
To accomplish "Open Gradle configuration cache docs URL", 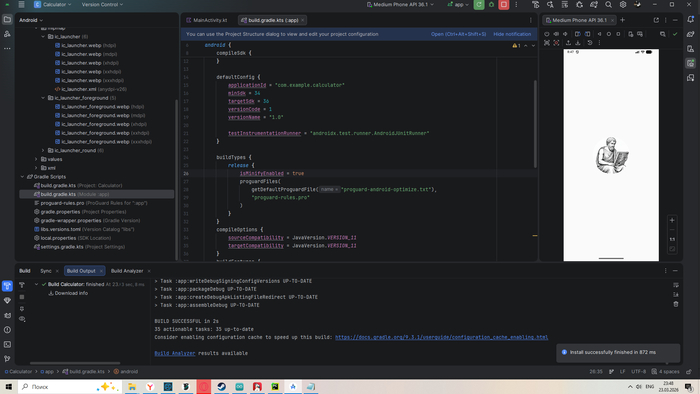I will coord(442,337).
